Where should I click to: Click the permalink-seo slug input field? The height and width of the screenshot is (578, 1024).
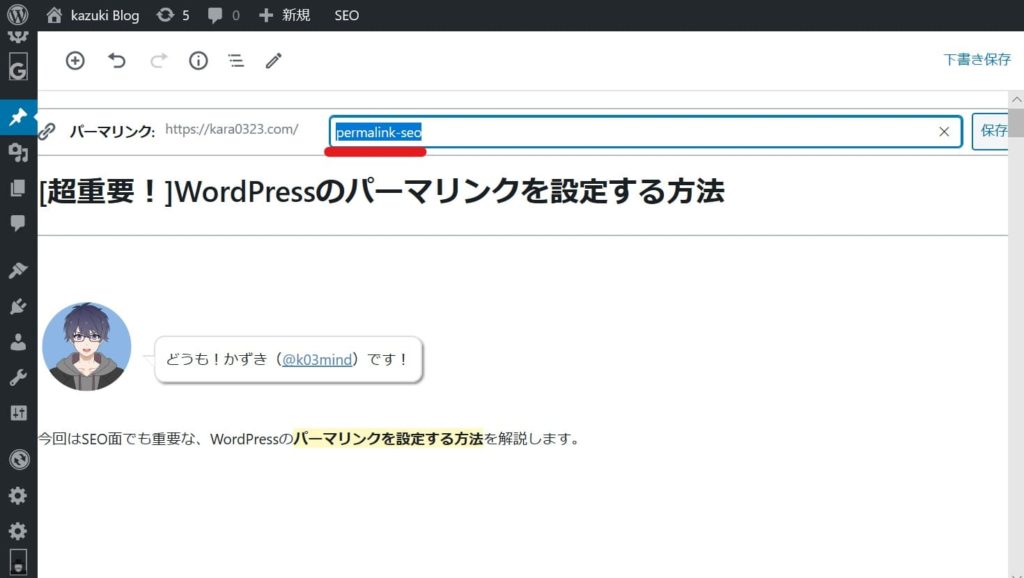tap(645, 132)
